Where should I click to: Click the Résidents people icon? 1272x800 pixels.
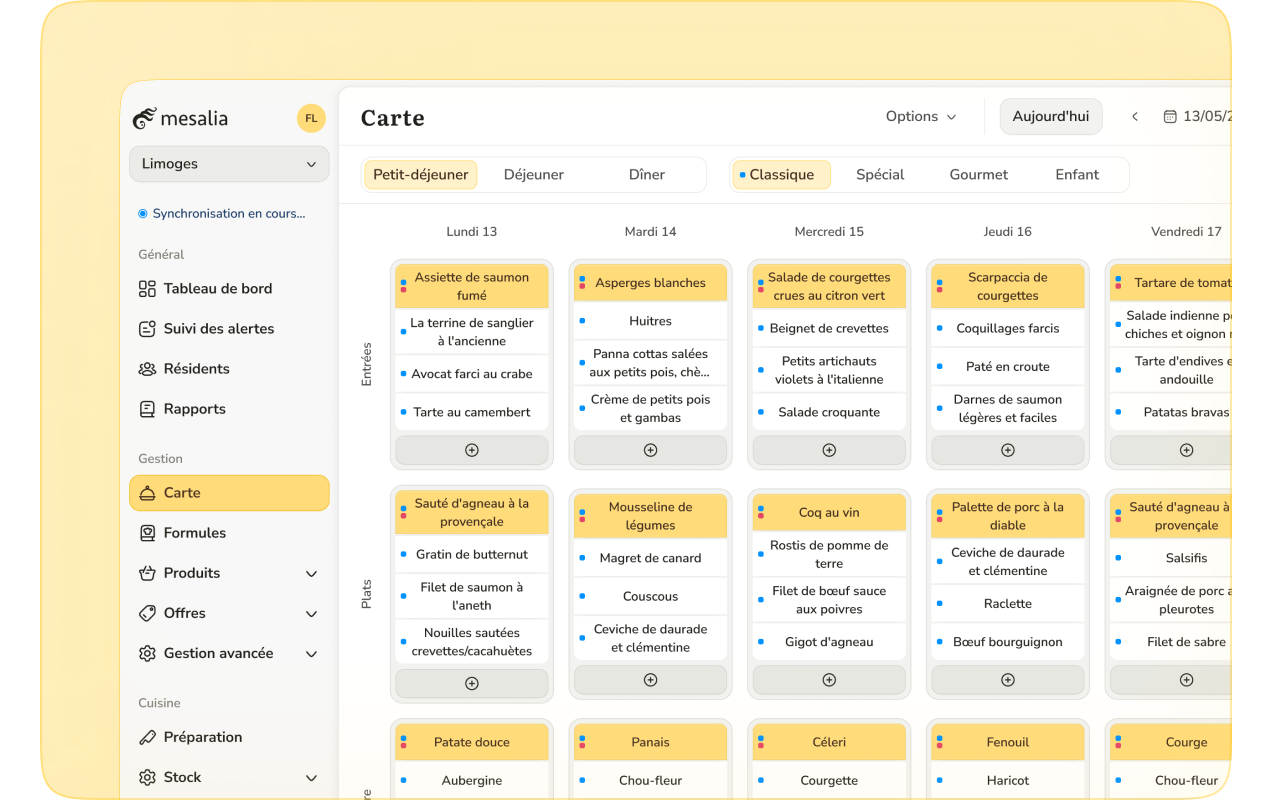(147, 369)
